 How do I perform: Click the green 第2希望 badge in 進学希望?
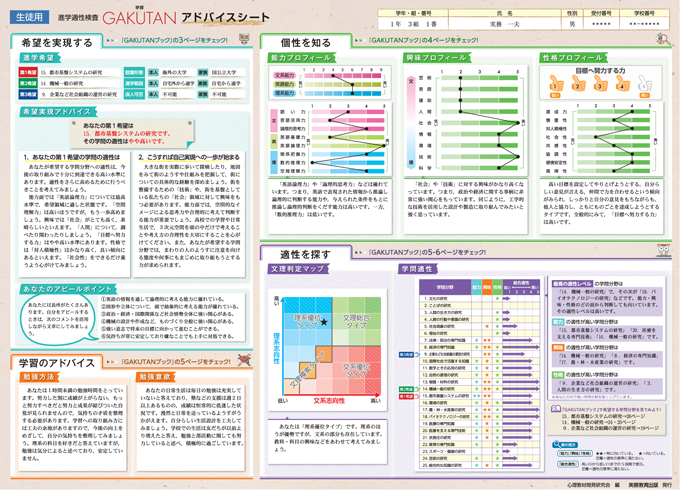[x=28, y=83]
